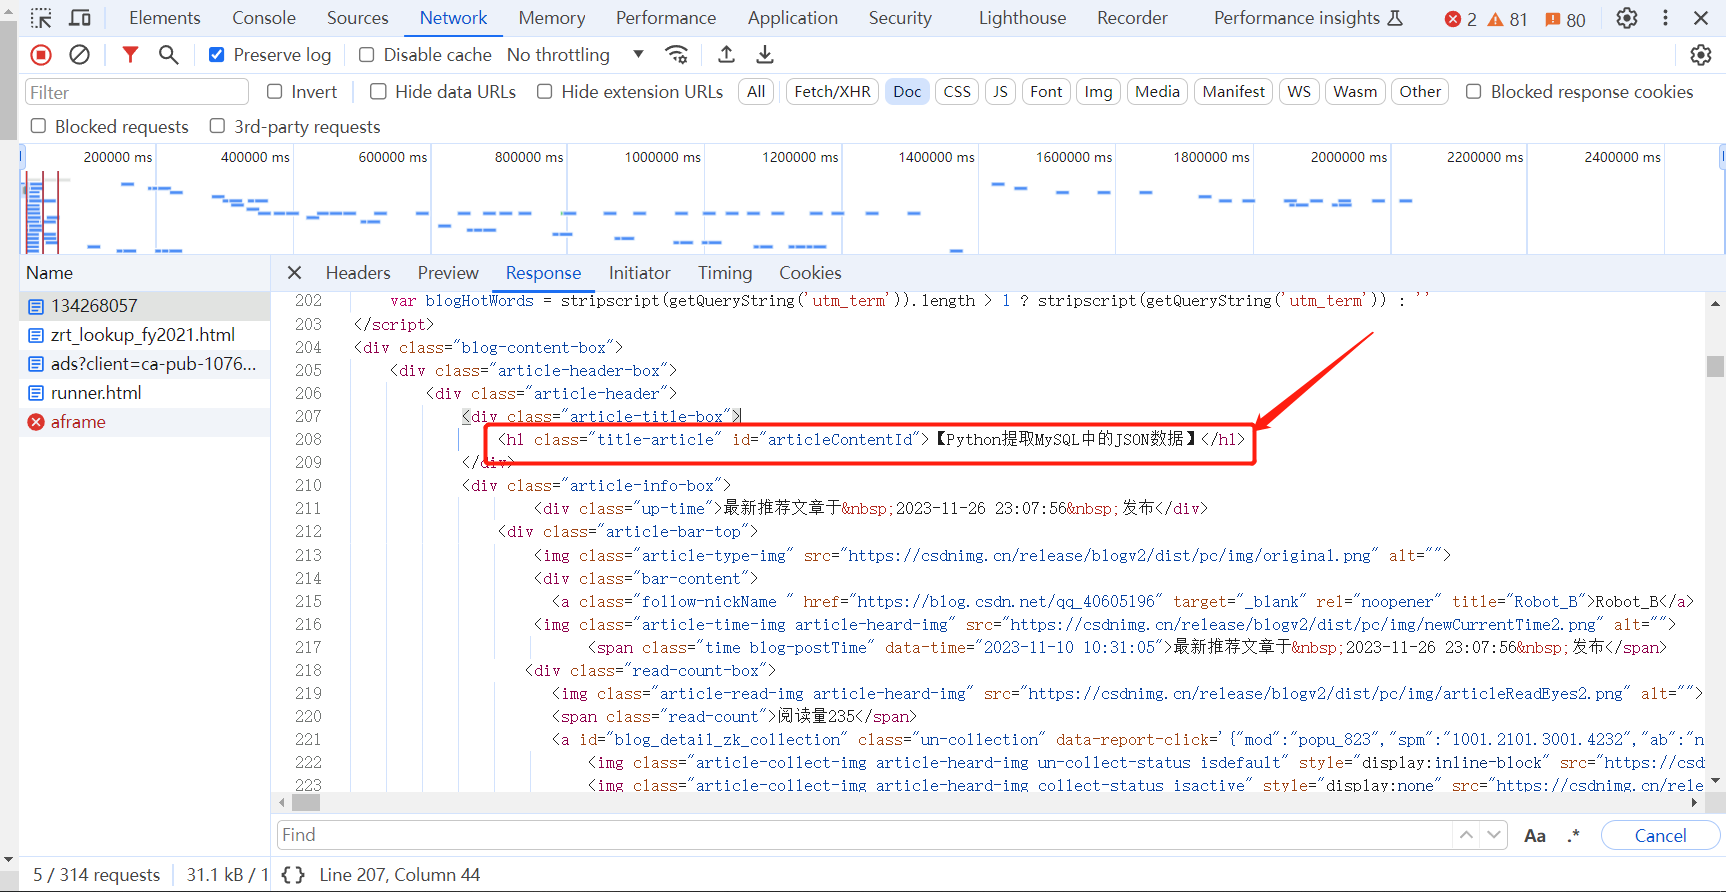Activate the inspect element picker icon

tap(41, 18)
